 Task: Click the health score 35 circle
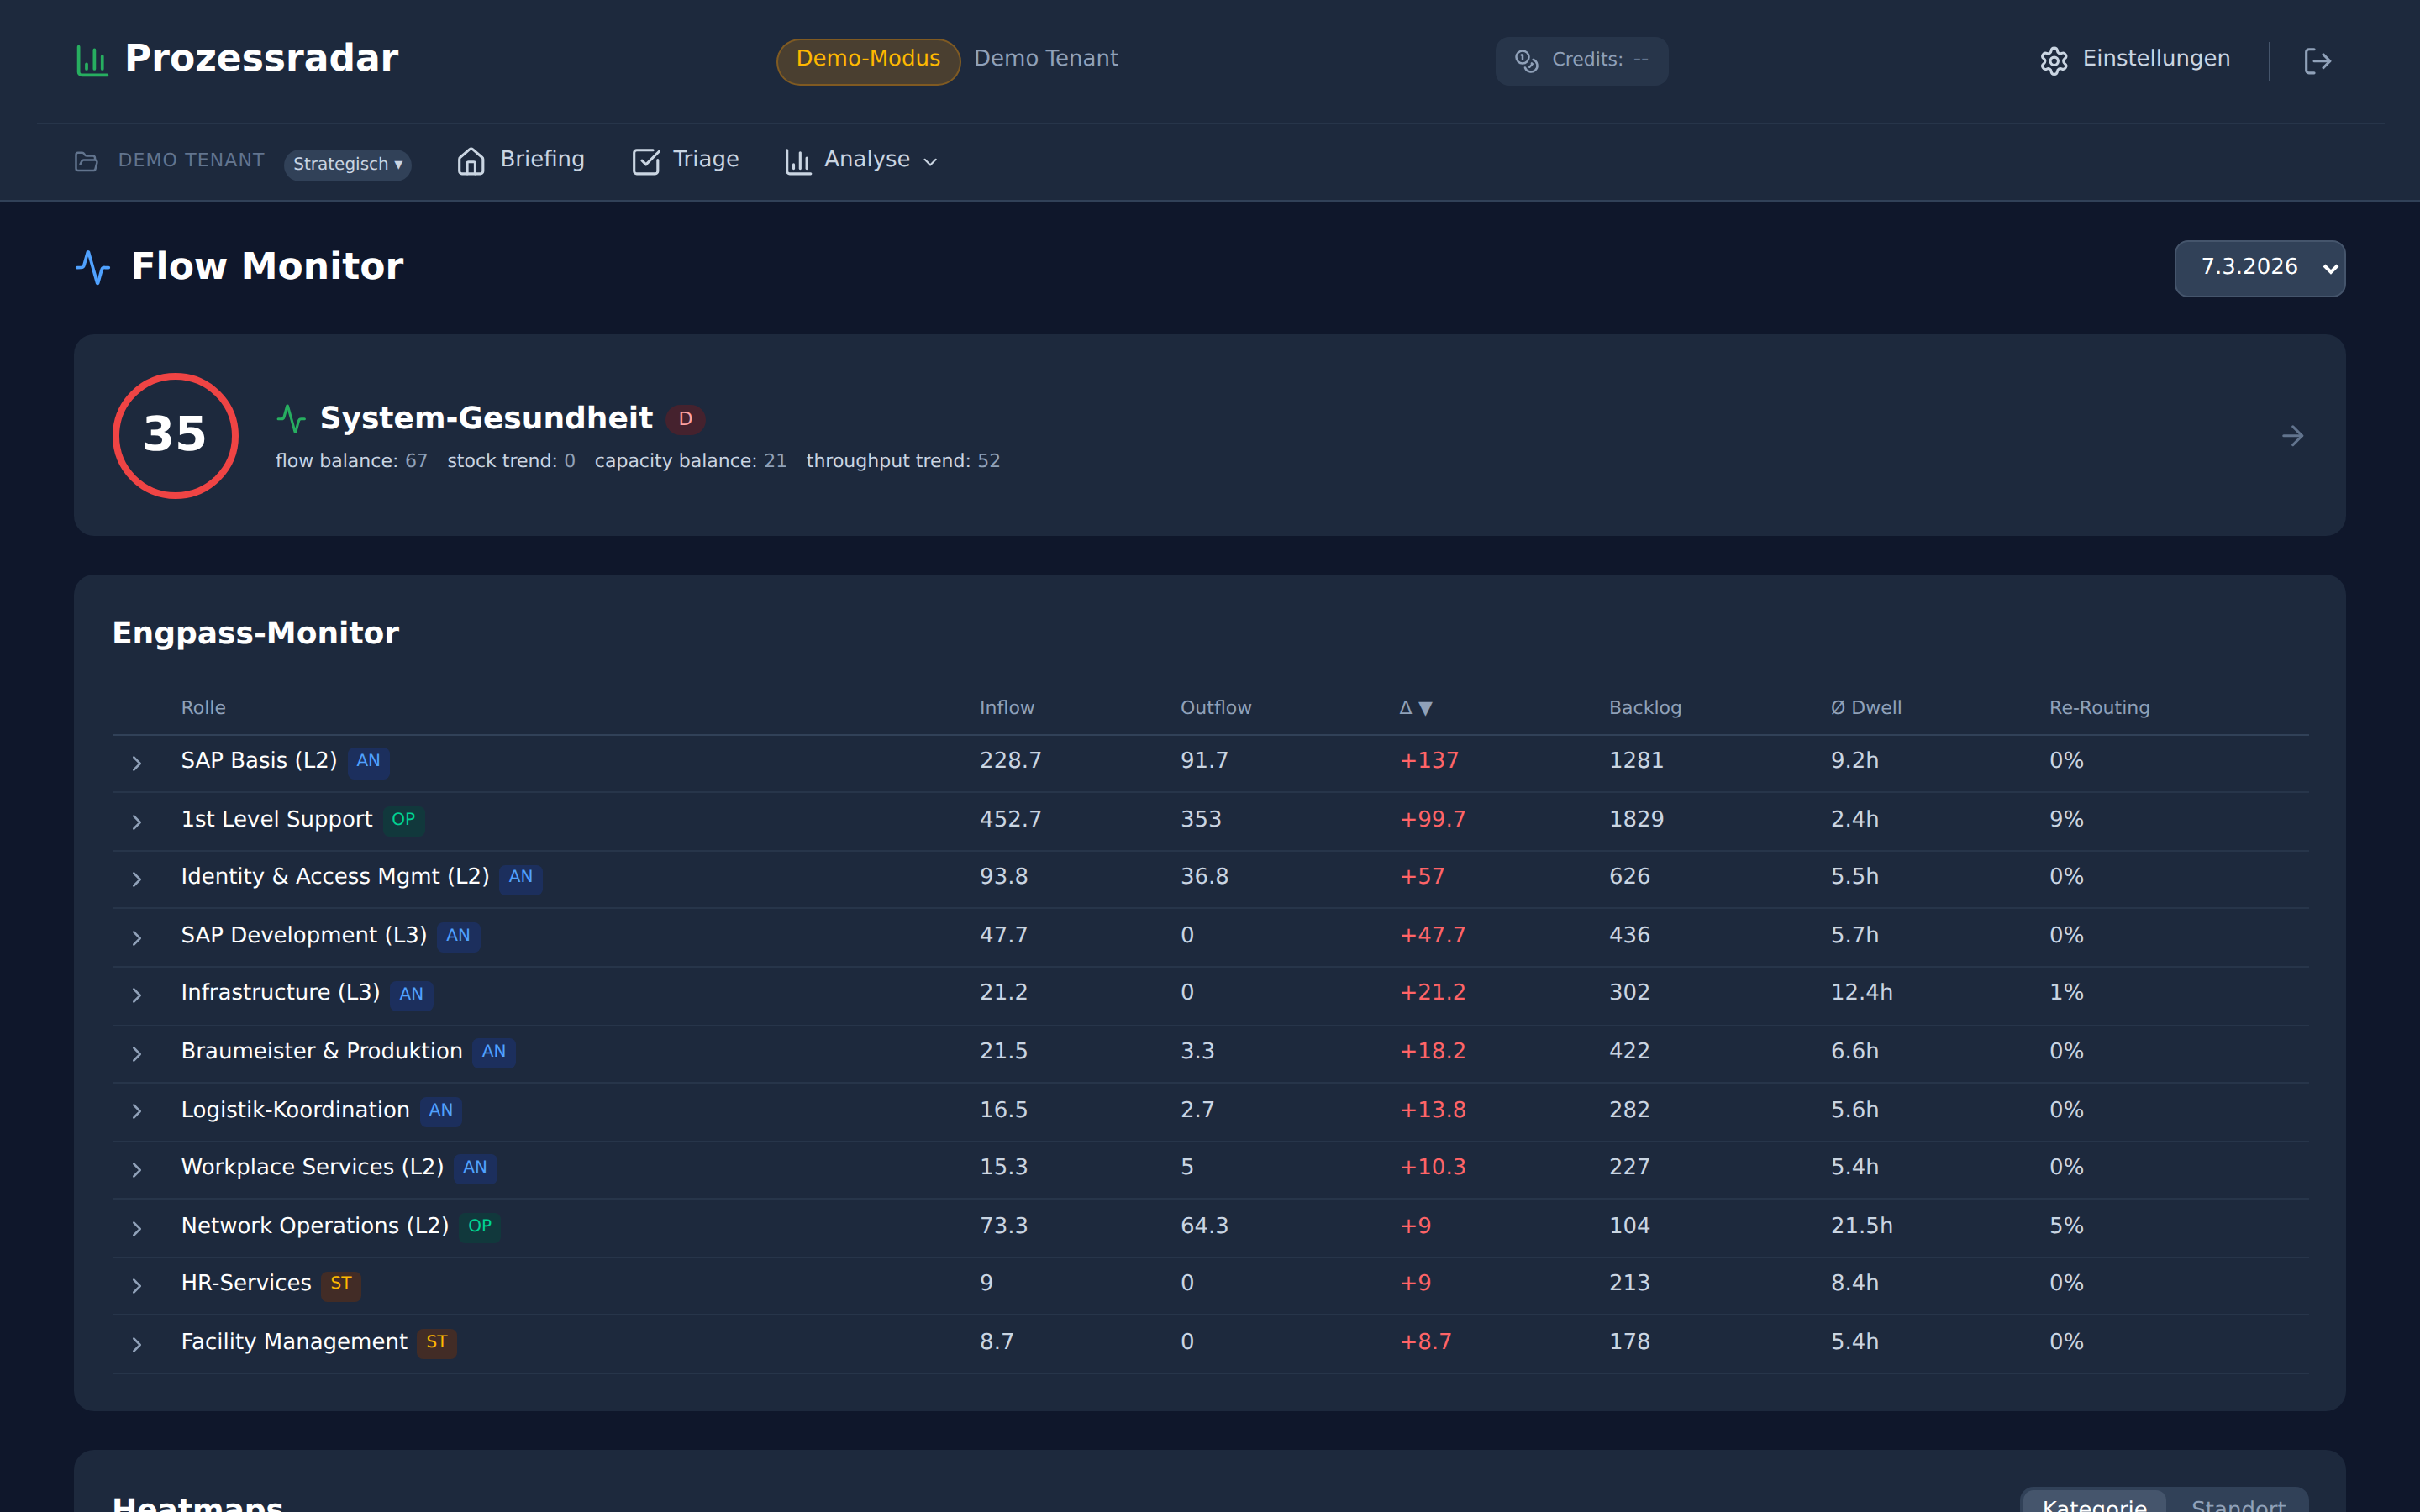(175, 436)
